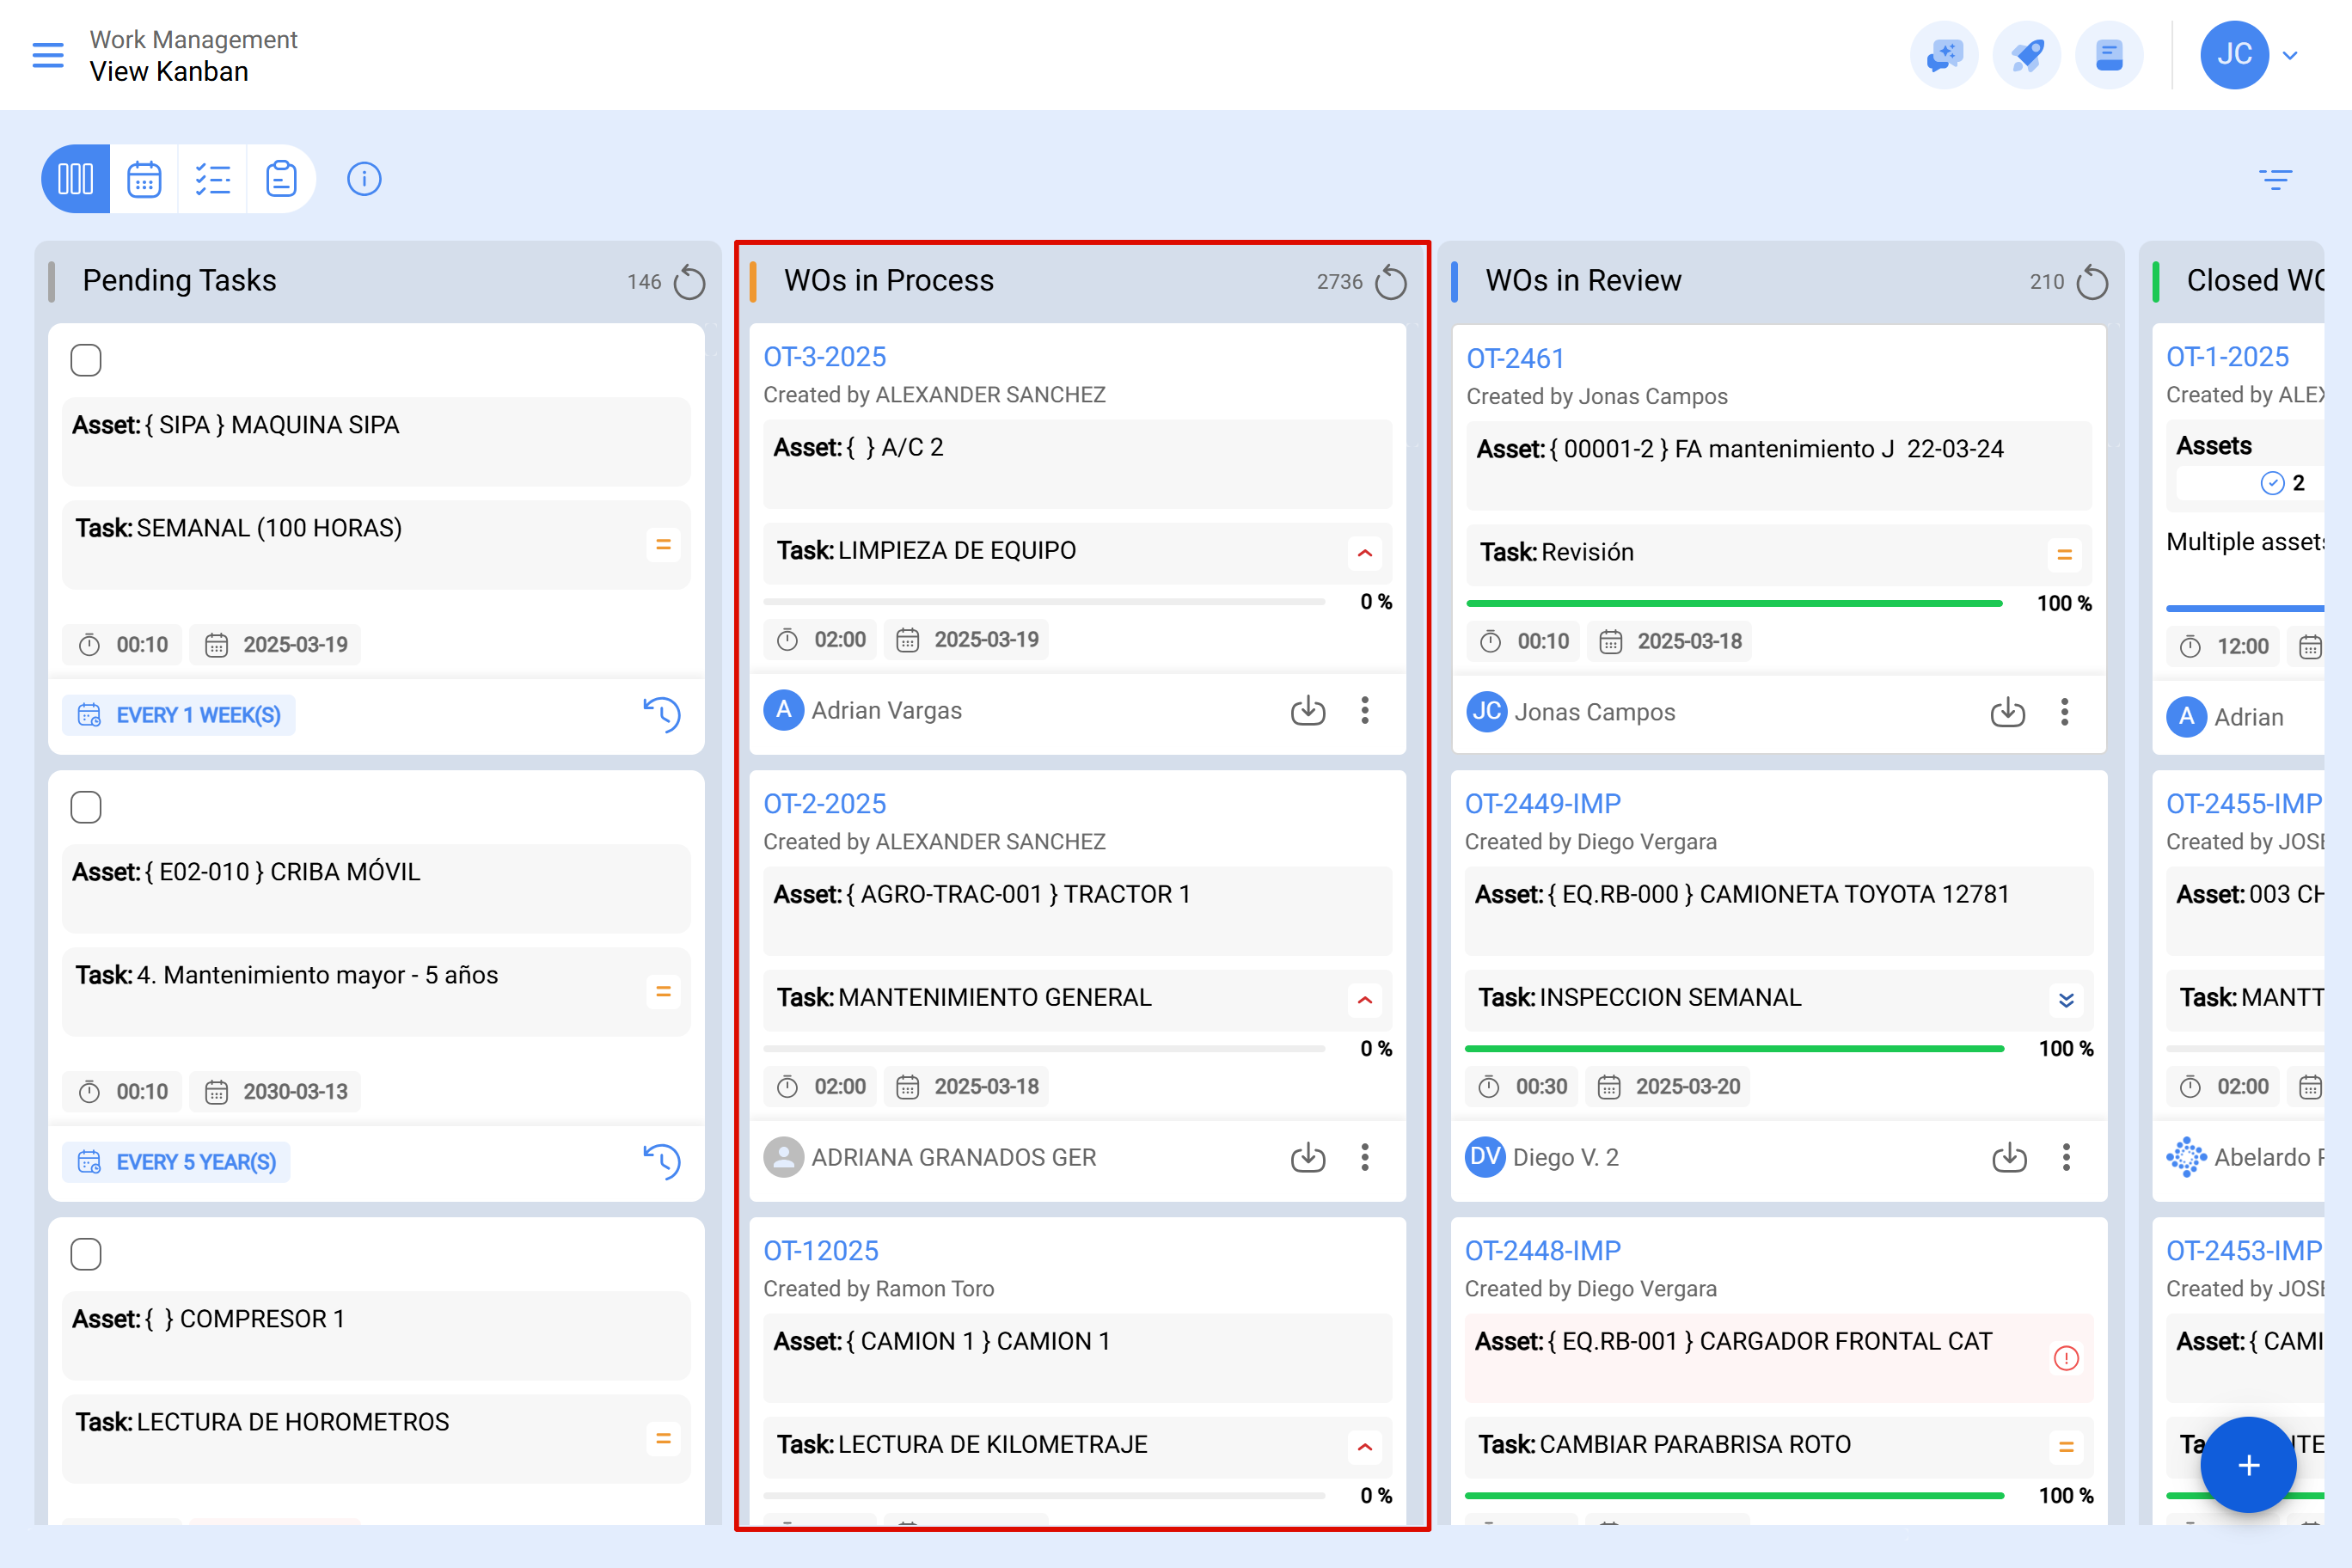Click the OT-2461 100% progress bar
This screenshot has height=1568, width=2352.
pyautogui.click(x=1734, y=604)
